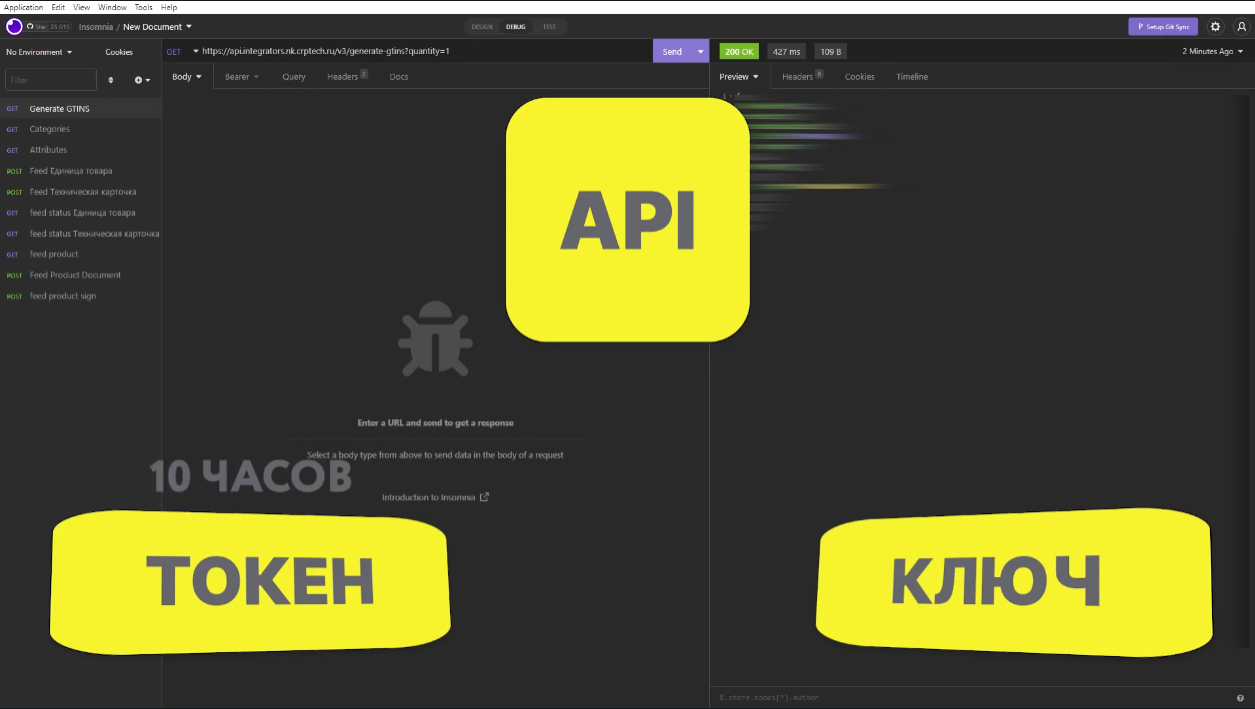Open the arrow dropdown next to Send
The width and height of the screenshot is (1255, 709).
(700, 52)
